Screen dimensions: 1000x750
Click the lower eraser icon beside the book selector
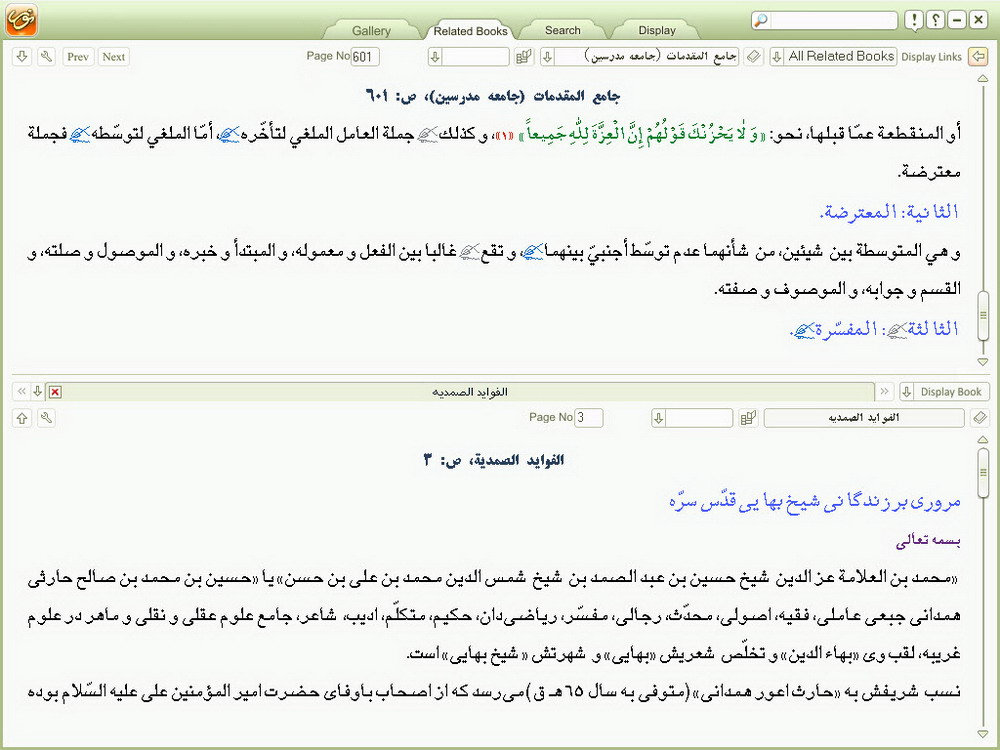(980, 418)
